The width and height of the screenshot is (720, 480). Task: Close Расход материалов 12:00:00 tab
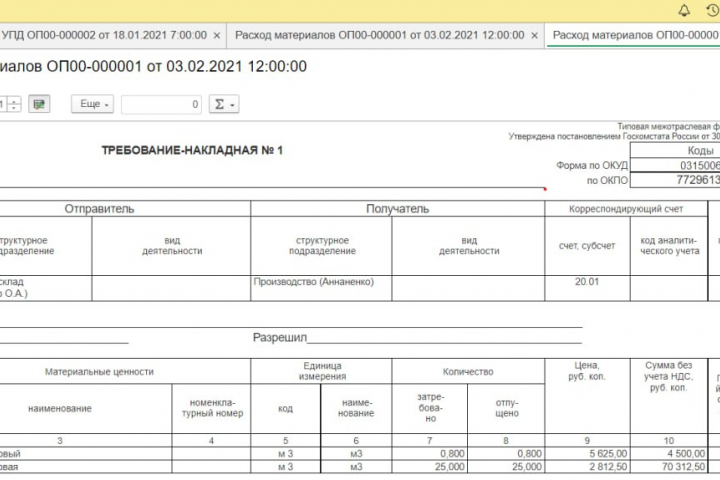click(x=534, y=36)
